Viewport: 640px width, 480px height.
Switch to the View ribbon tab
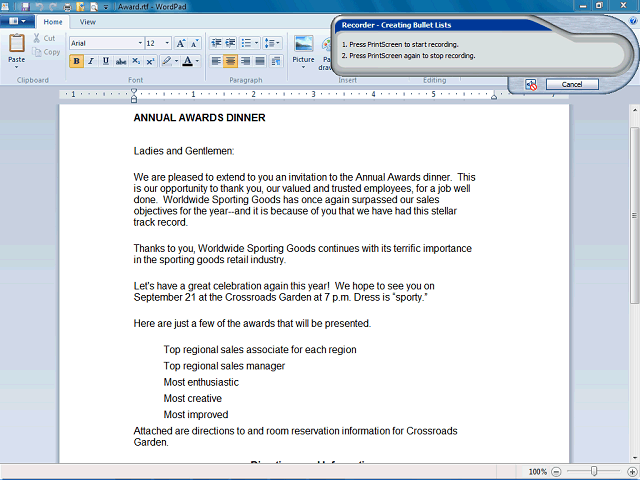87,22
